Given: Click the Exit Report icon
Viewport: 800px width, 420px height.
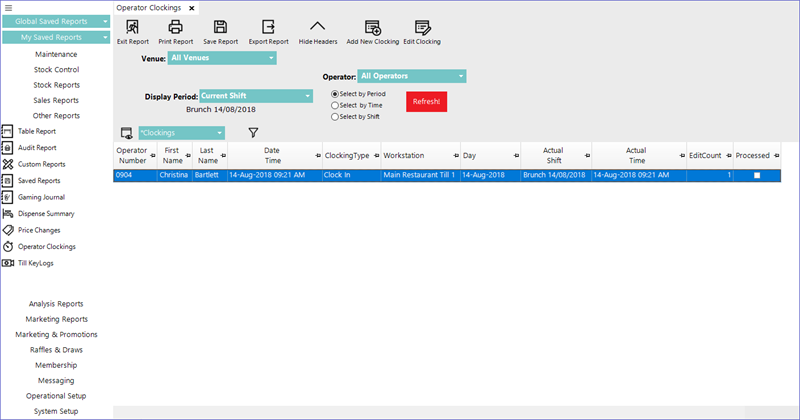Looking at the screenshot, I should coord(132,28).
